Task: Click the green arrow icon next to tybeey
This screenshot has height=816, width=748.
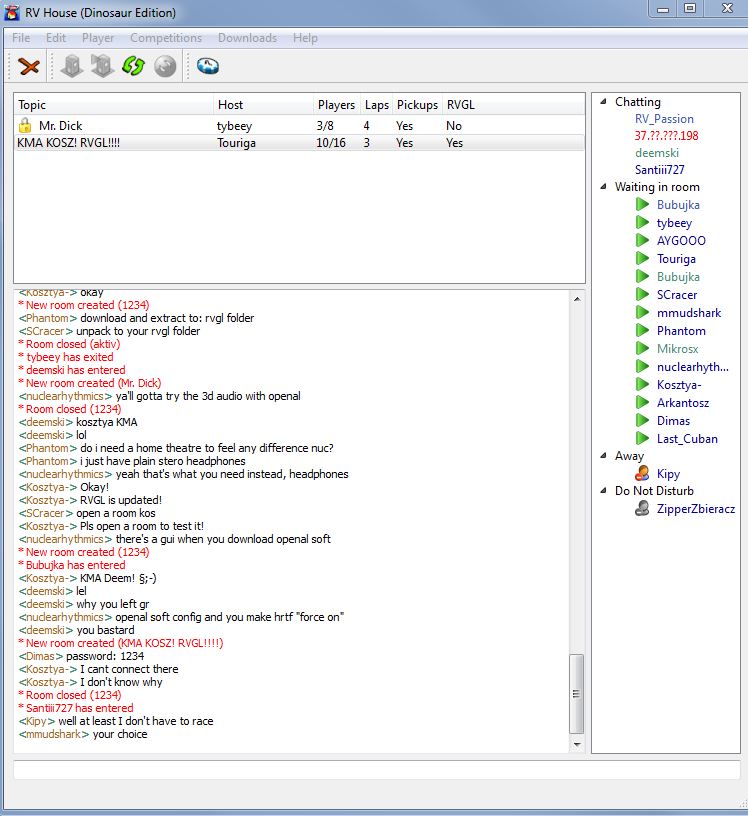Action: [x=642, y=223]
